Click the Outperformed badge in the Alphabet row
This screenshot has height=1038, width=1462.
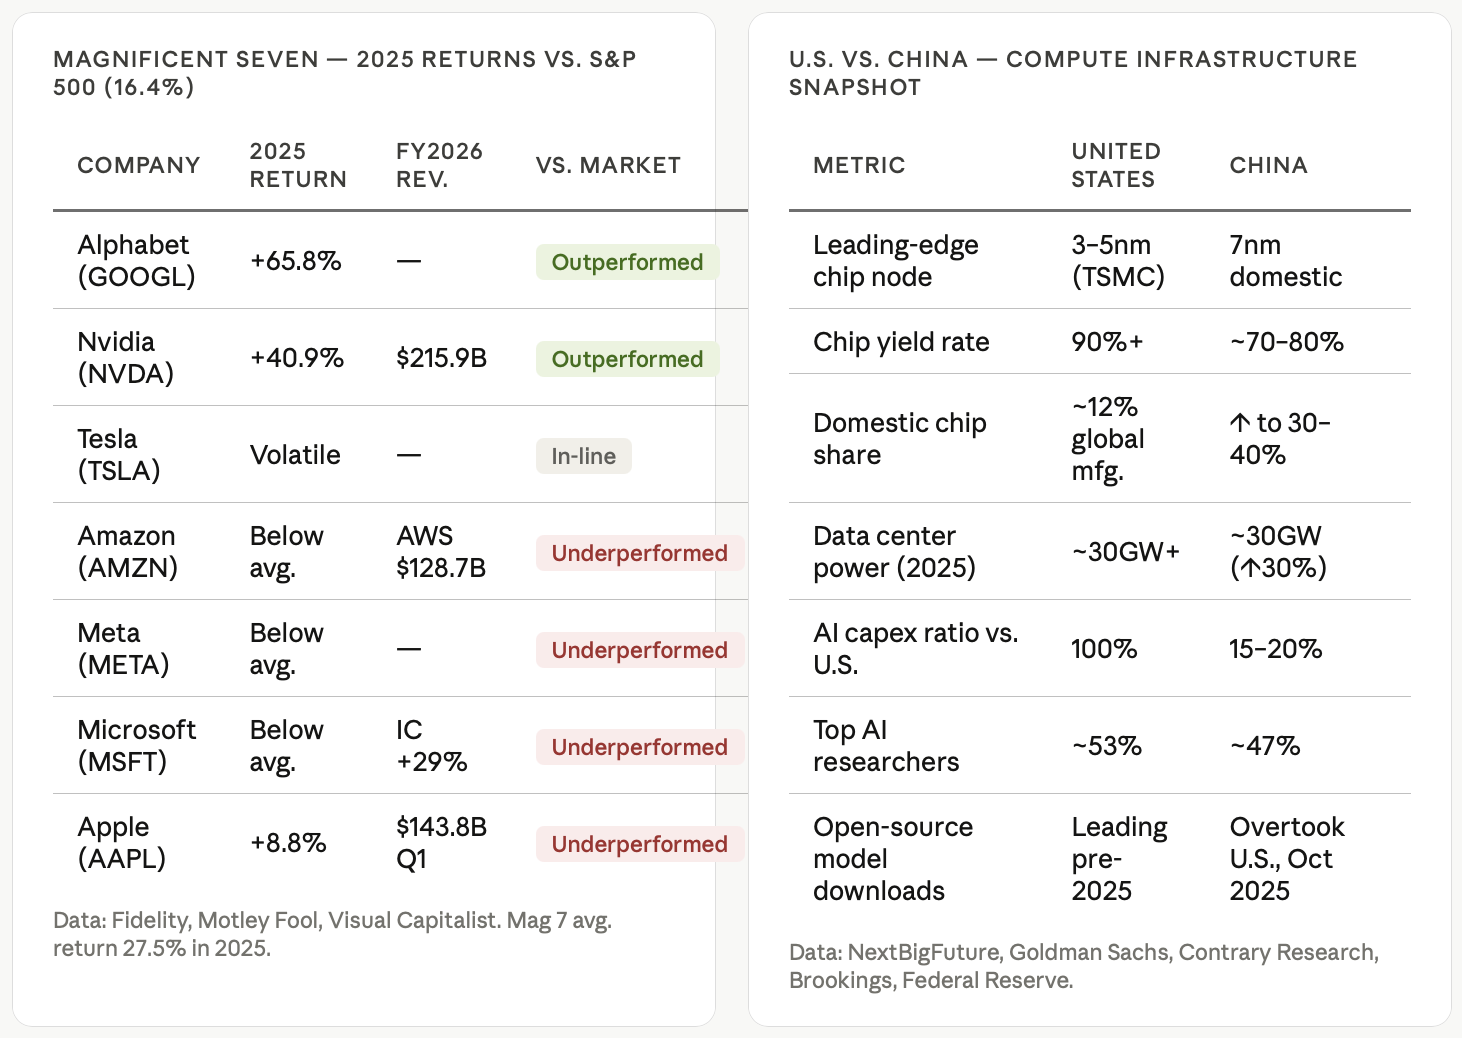pyautogui.click(x=627, y=262)
